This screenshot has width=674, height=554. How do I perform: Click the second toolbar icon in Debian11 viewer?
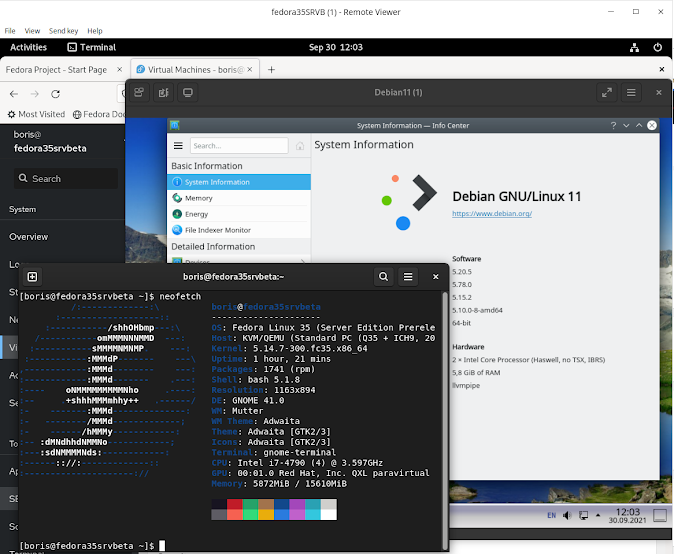(164, 92)
